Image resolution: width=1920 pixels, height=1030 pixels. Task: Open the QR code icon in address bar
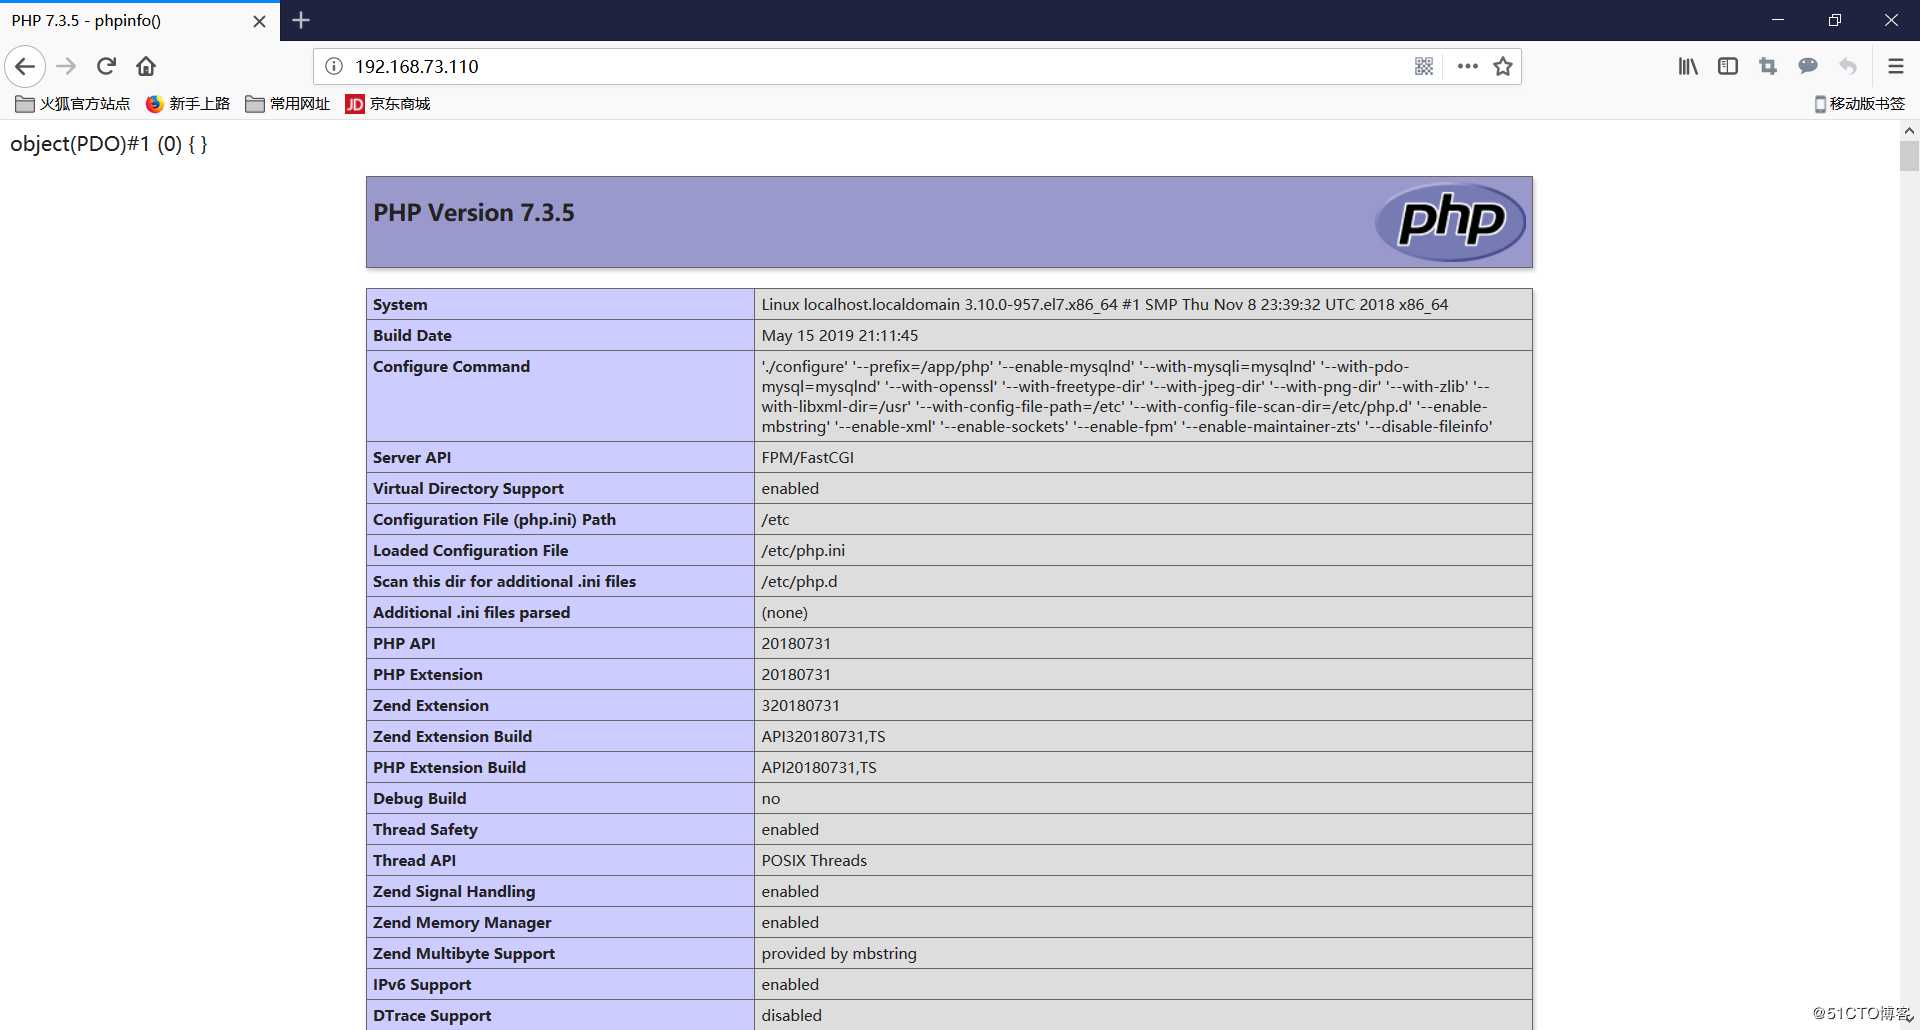pyautogui.click(x=1424, y=66)
